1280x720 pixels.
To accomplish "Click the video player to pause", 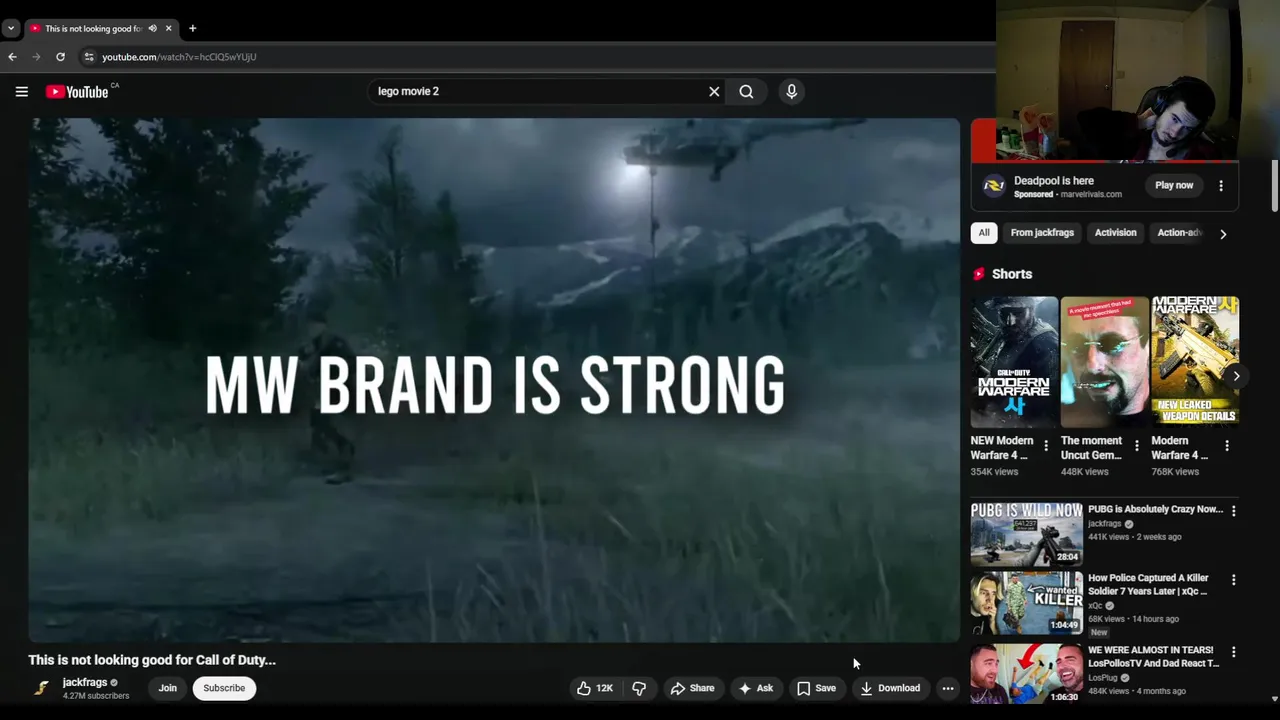I will pyautogui.click(x=494, y=380).
